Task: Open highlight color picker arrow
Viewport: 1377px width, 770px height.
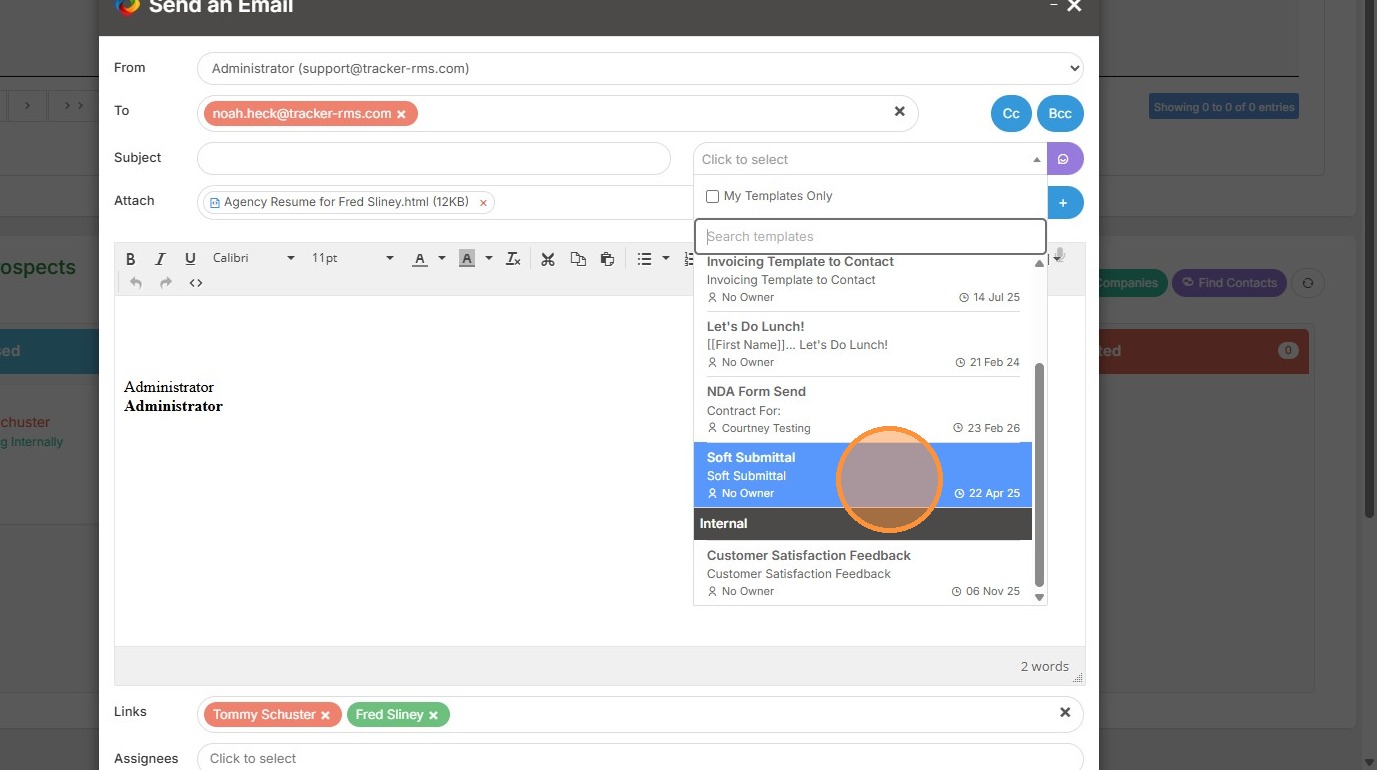Action: 488,259
